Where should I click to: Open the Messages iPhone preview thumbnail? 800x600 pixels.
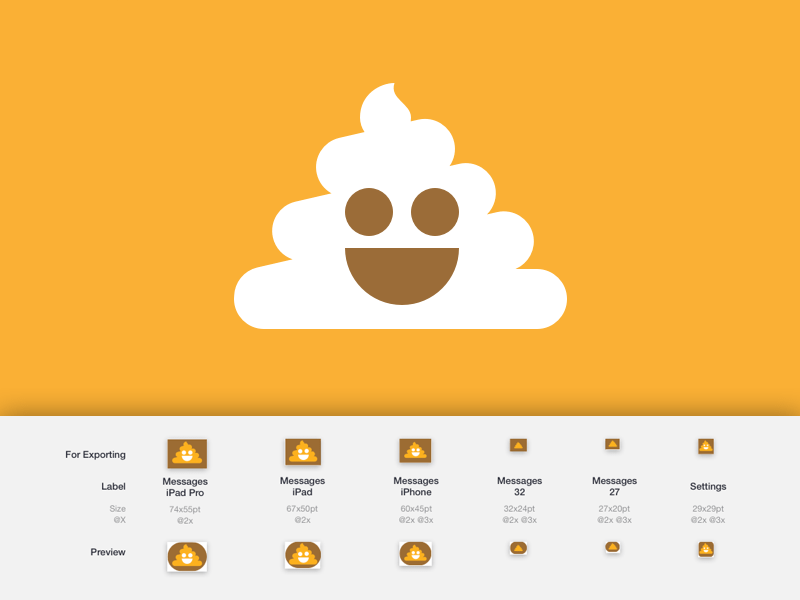click(x=416, y=555)
